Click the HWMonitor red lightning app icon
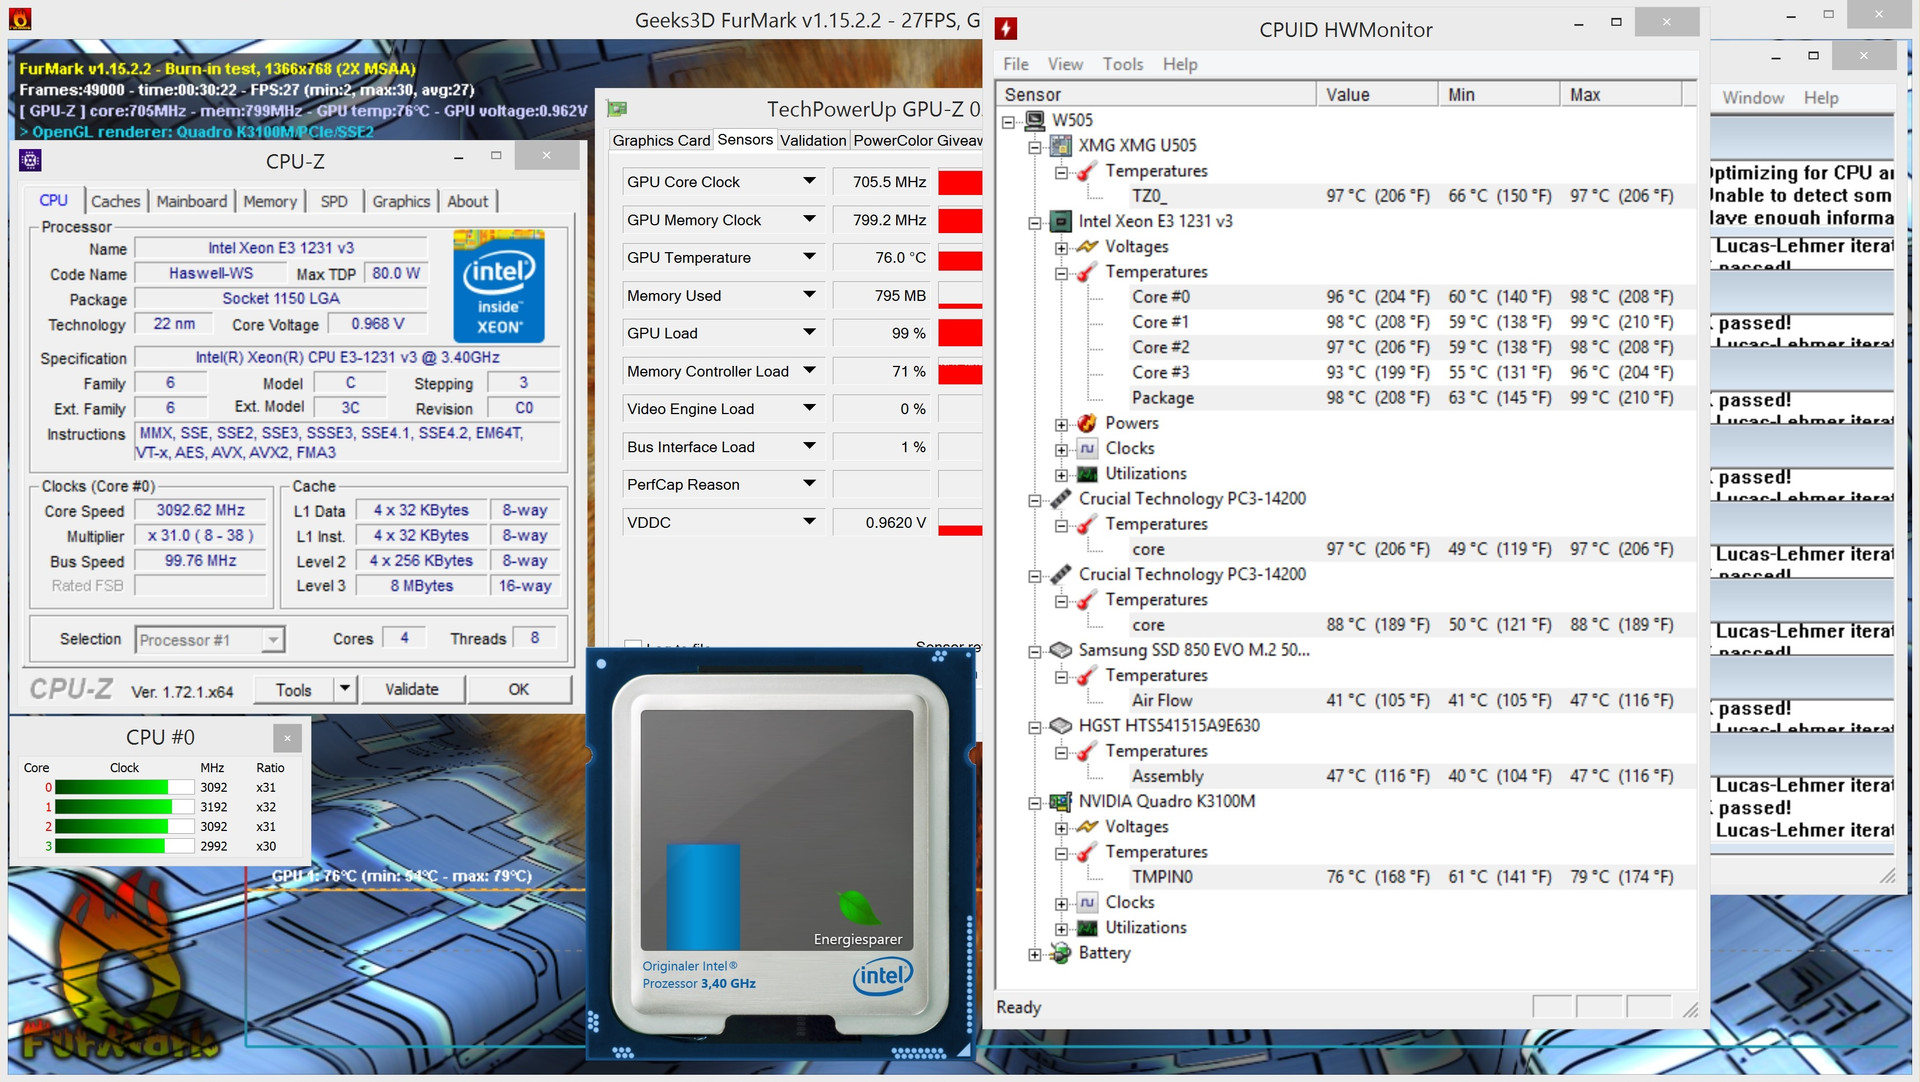Viewport: 1920px width, 1082px height. (1006, 29)
